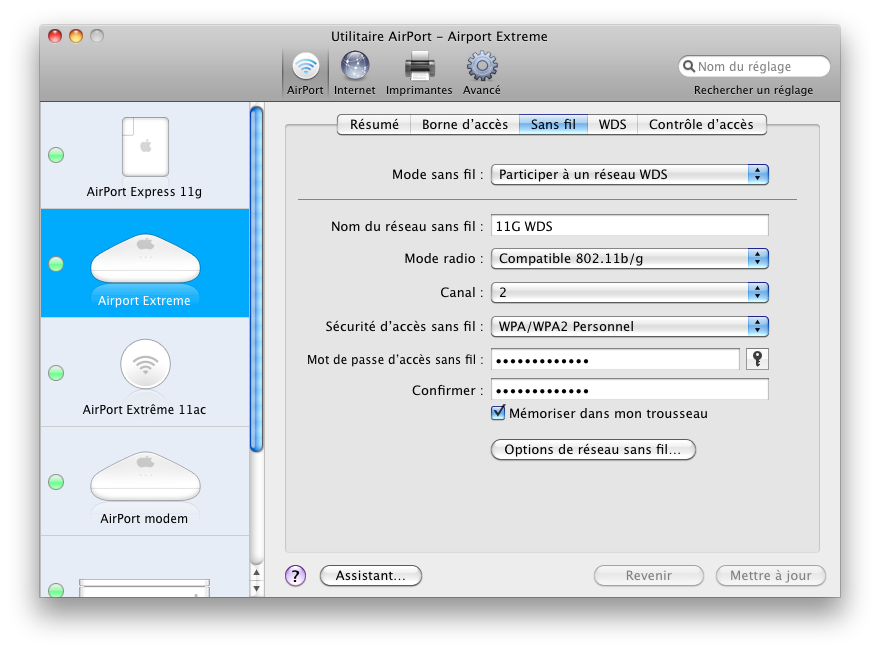This screenshot has height=652, width=880.
Task: Click the Canal label text
Action: [x=461, y=292]
